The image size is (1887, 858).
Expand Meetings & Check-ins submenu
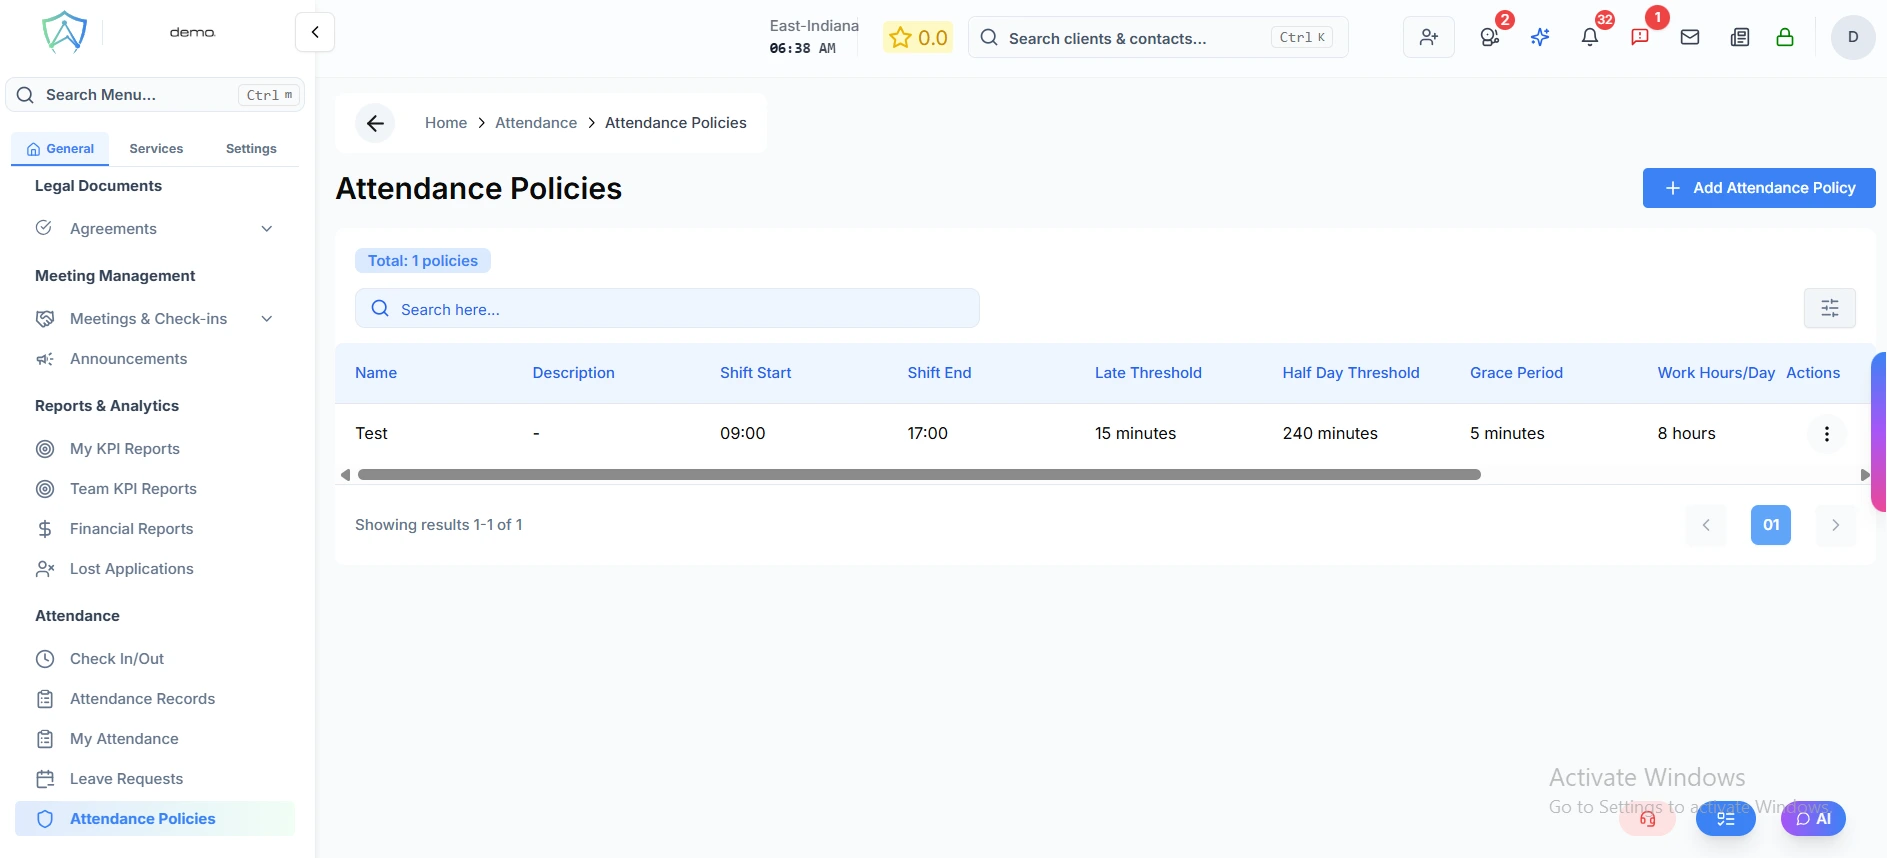click(x=266, y=319)
